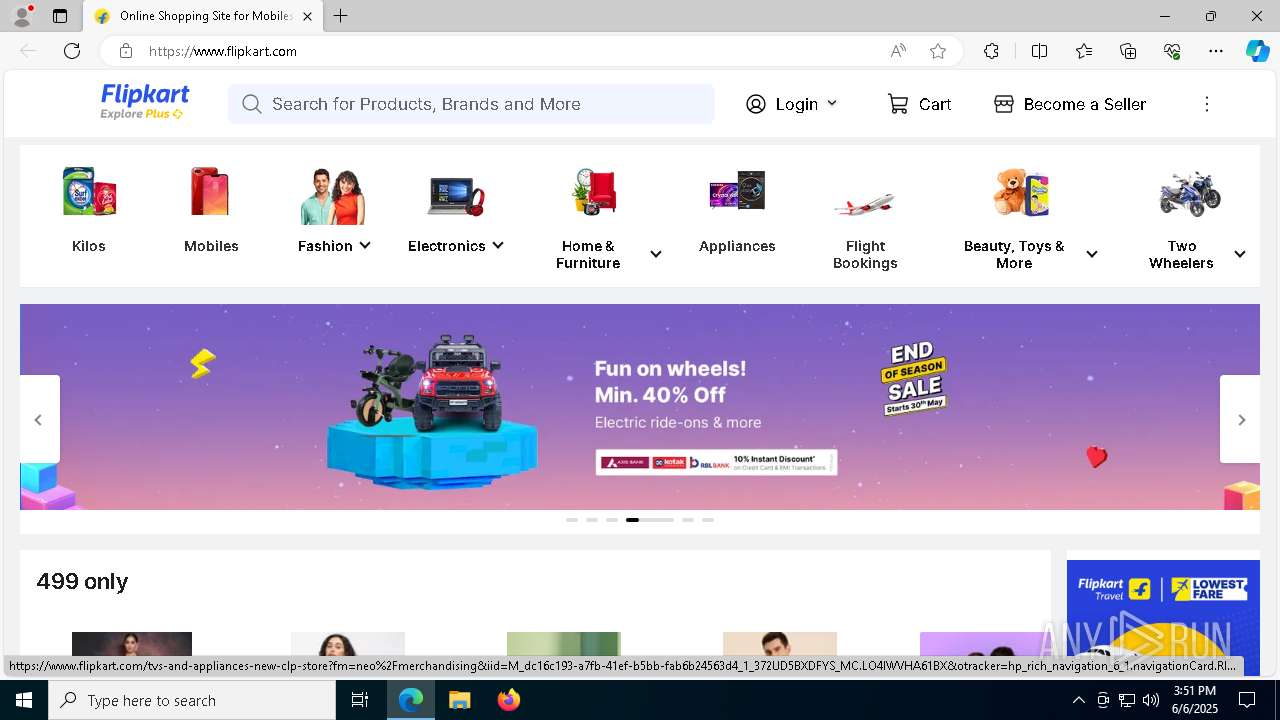Open Browser essentials heart icon

coord(1172,51)
